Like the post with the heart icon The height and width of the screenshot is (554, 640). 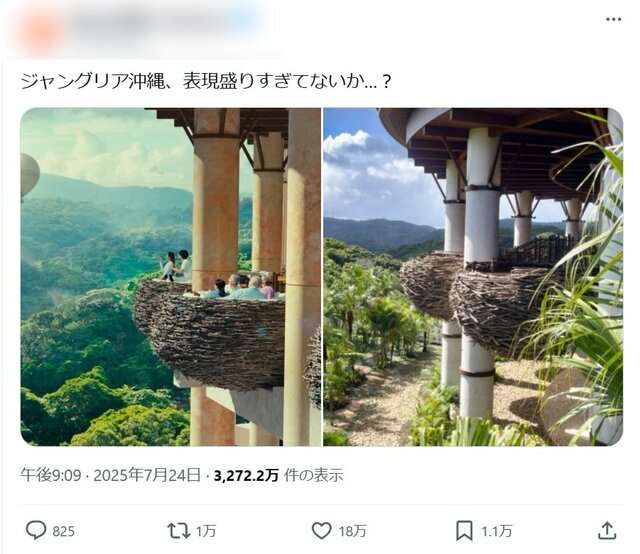click(x=321, y=530)
